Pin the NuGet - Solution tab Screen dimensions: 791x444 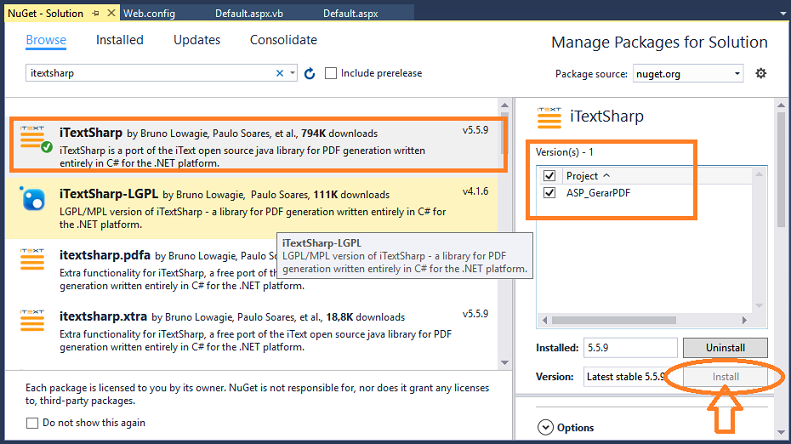tap(96, 14)
